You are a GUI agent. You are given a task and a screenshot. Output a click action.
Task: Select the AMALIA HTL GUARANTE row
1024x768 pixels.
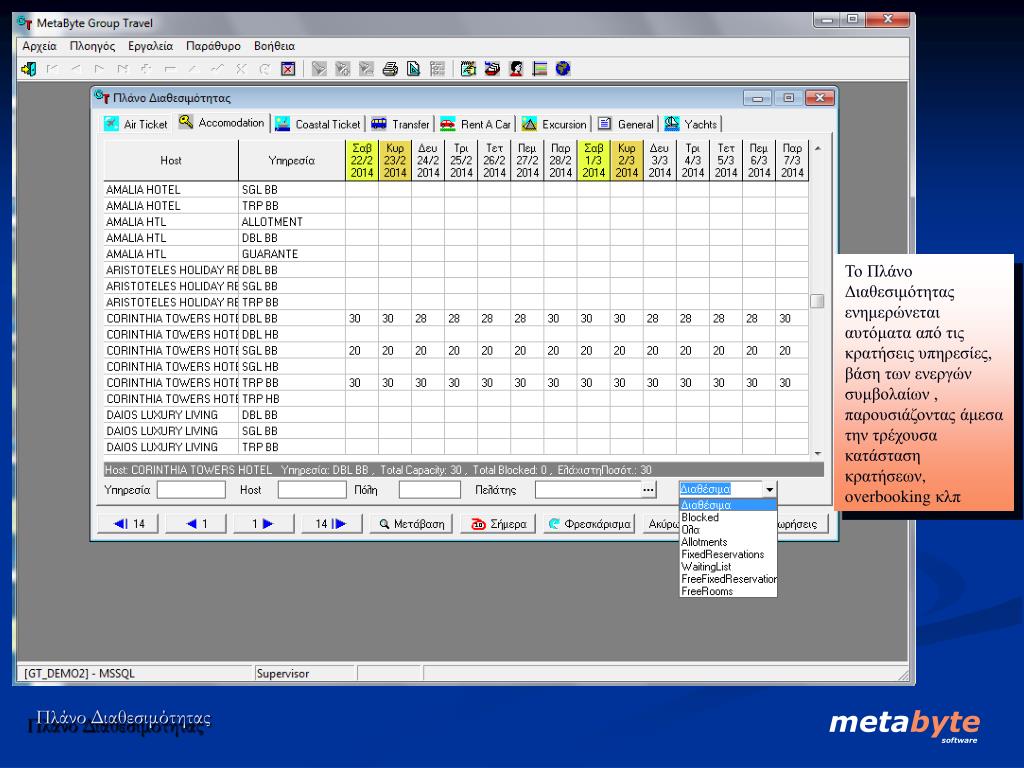click(456, 254)
